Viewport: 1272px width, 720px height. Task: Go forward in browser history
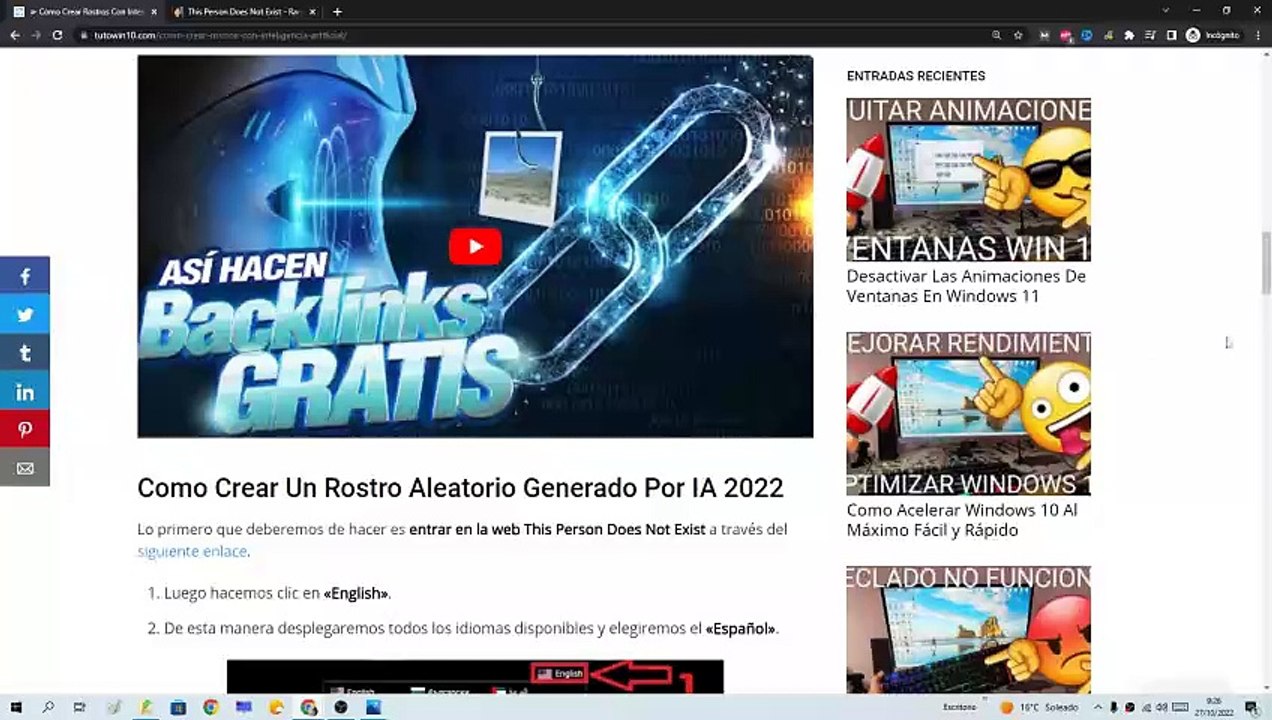pyautogui.click(x=36, y=35)
